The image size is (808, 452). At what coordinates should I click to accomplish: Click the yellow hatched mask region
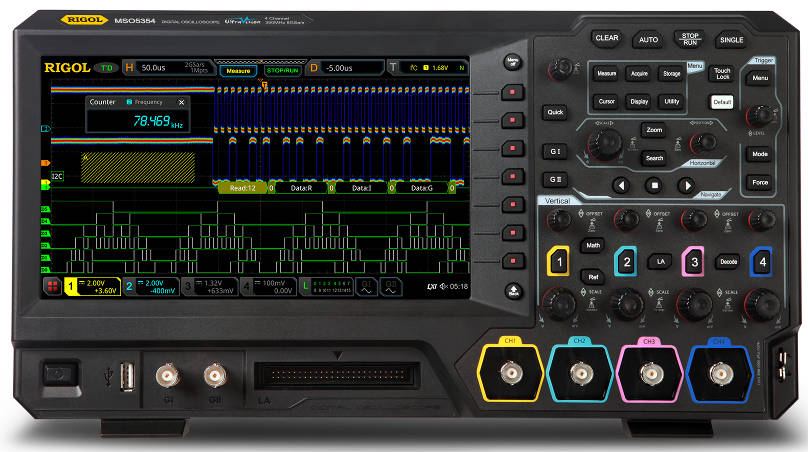pyautogui.click(x=138, y=168)
